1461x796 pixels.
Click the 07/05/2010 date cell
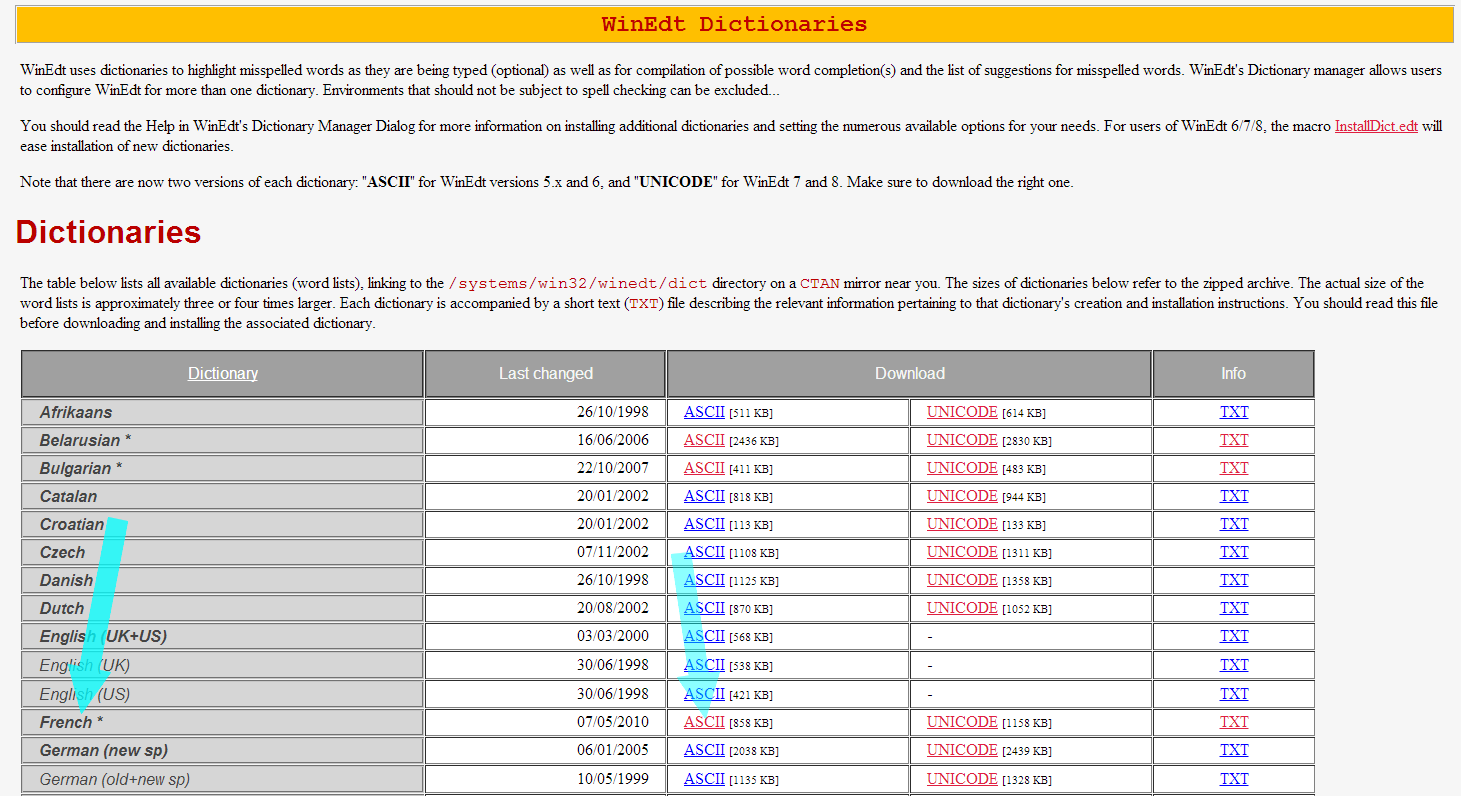pos(546,722)
